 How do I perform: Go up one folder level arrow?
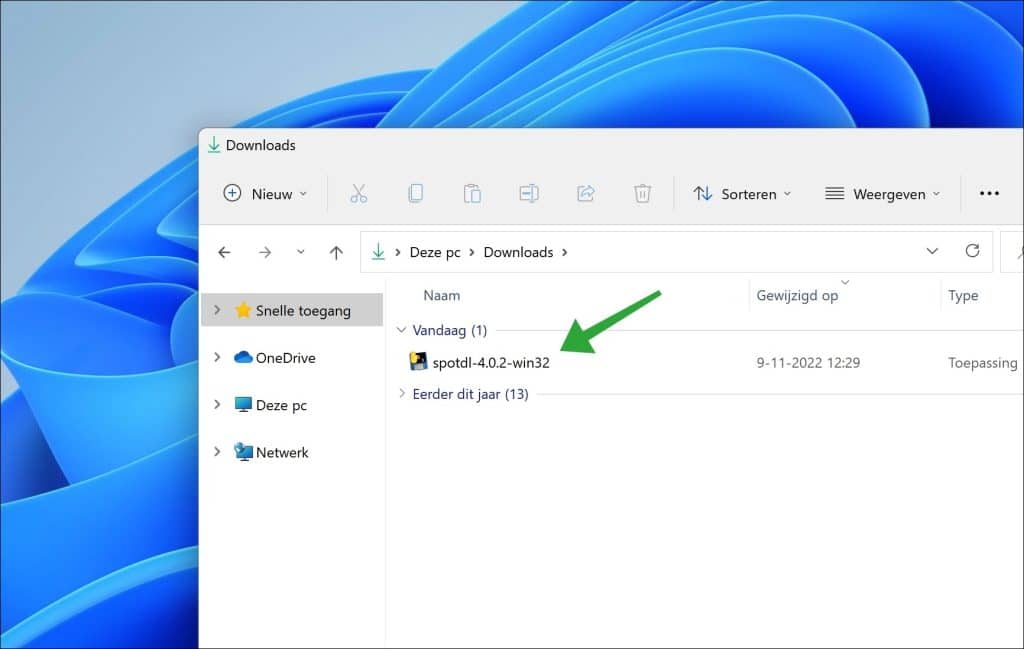click(x=336, y=252)
